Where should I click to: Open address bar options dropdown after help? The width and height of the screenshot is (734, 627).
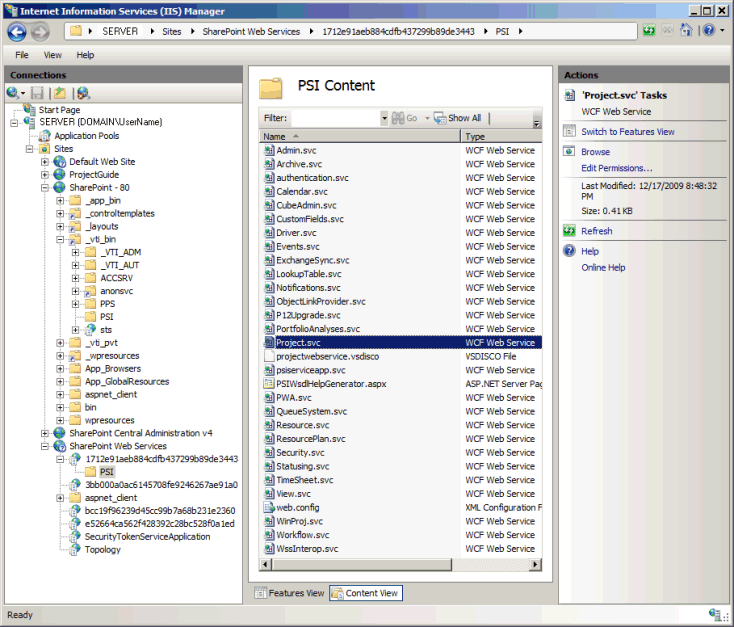click(x=722, y=30)
